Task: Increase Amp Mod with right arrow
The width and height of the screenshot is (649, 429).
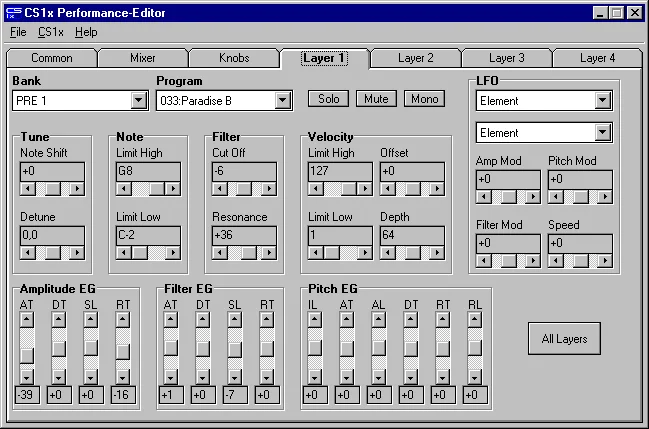Action: tap(533, 197)
